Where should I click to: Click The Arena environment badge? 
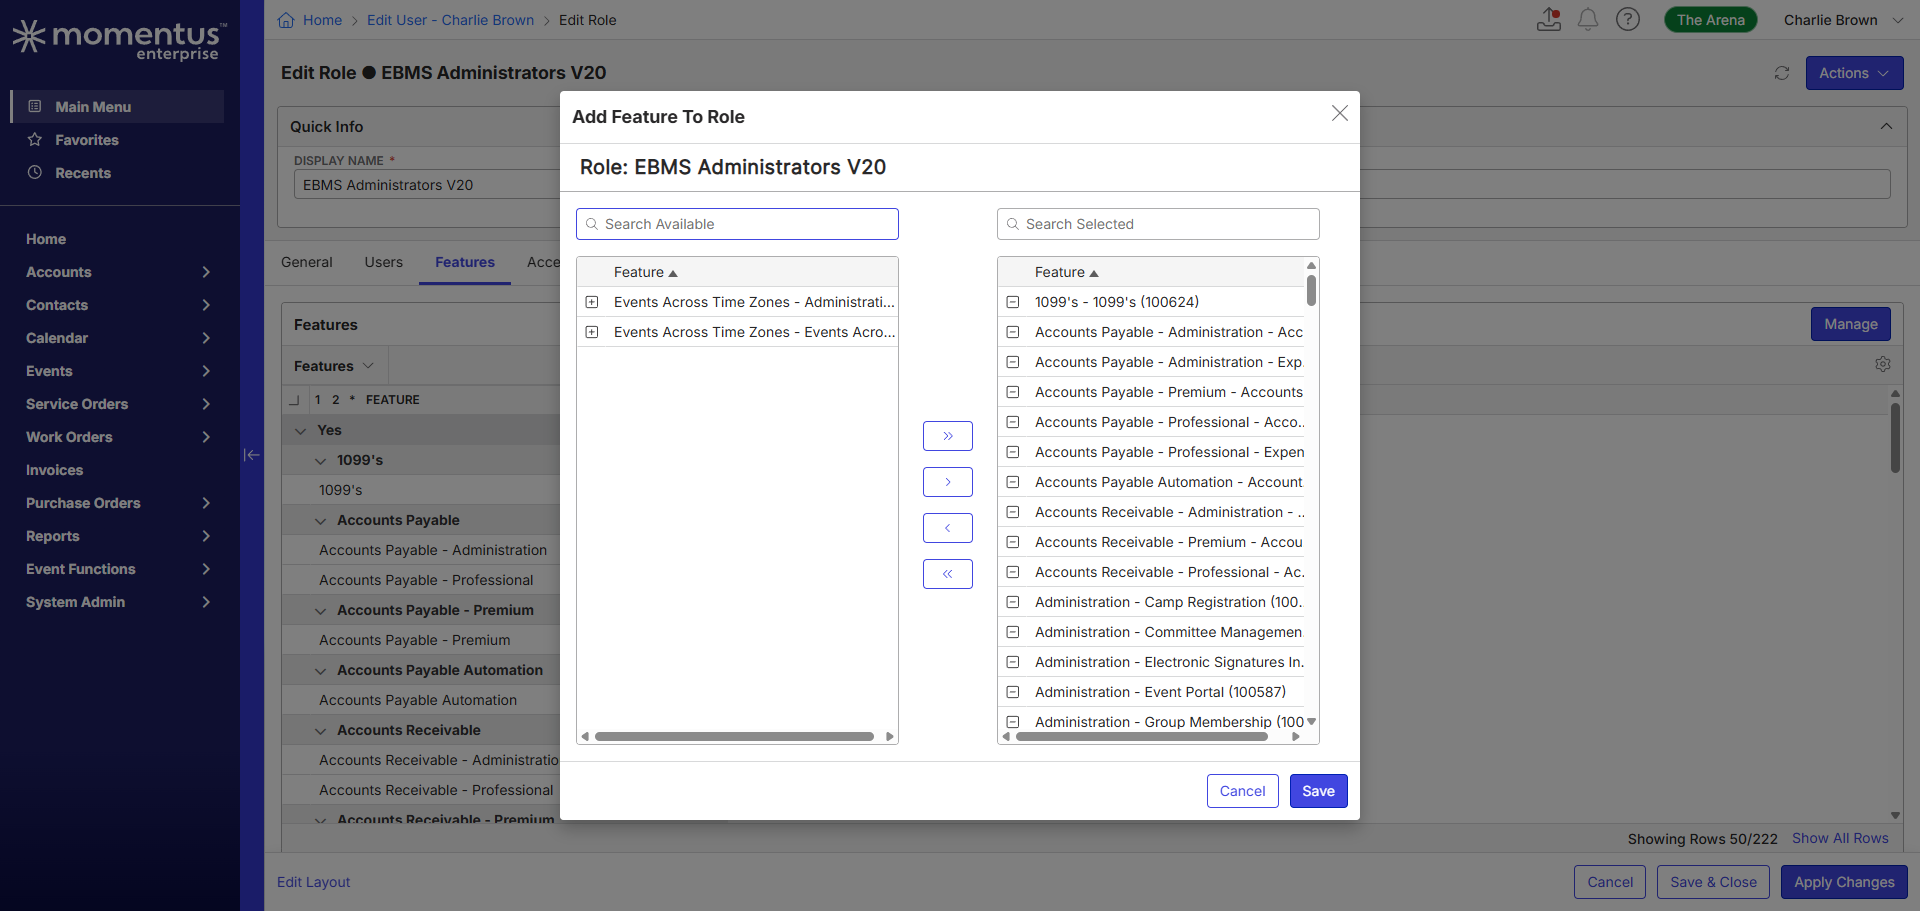tap(1711, 20)
